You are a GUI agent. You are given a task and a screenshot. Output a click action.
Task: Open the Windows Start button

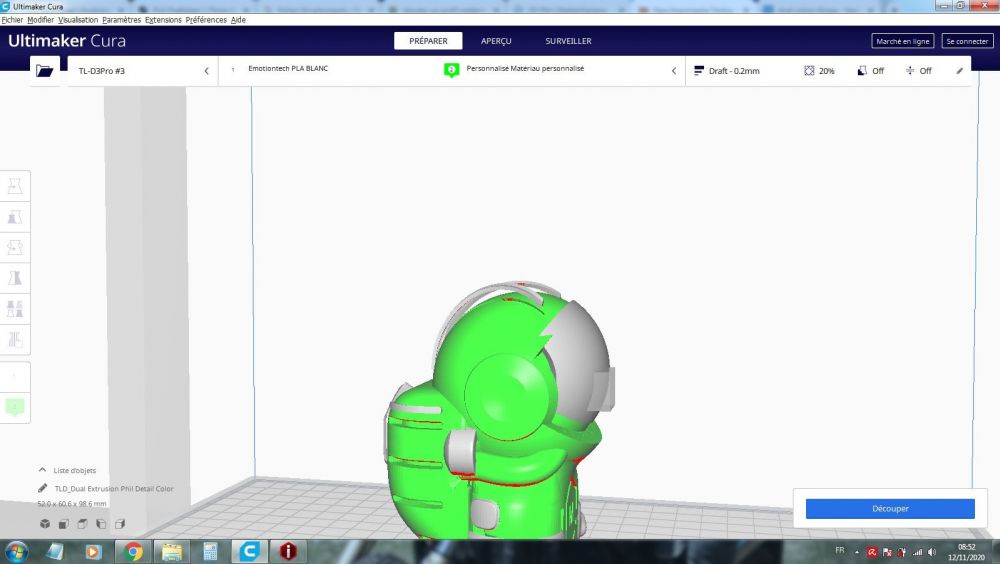click(x=16, y=551)
